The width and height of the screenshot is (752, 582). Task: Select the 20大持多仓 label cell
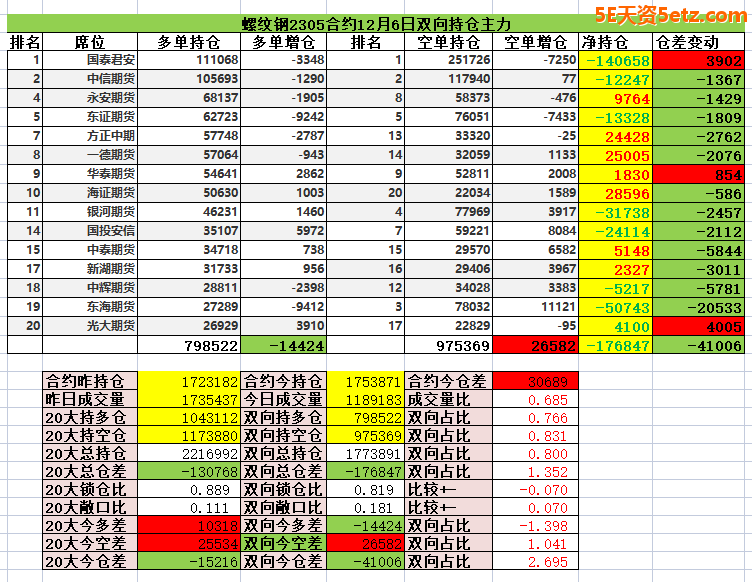click(x=90, y=417)
